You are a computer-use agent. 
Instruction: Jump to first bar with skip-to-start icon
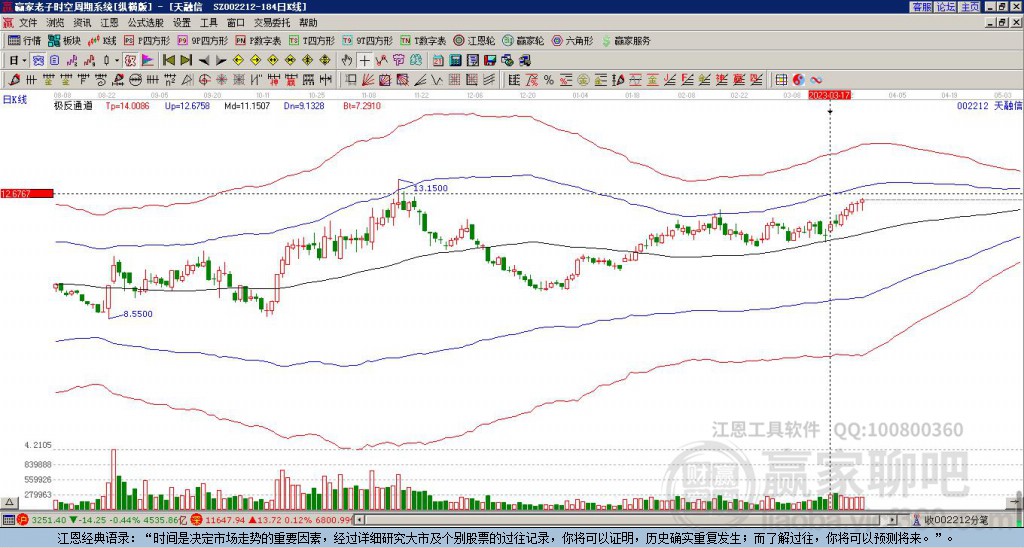tap(169, 61)
